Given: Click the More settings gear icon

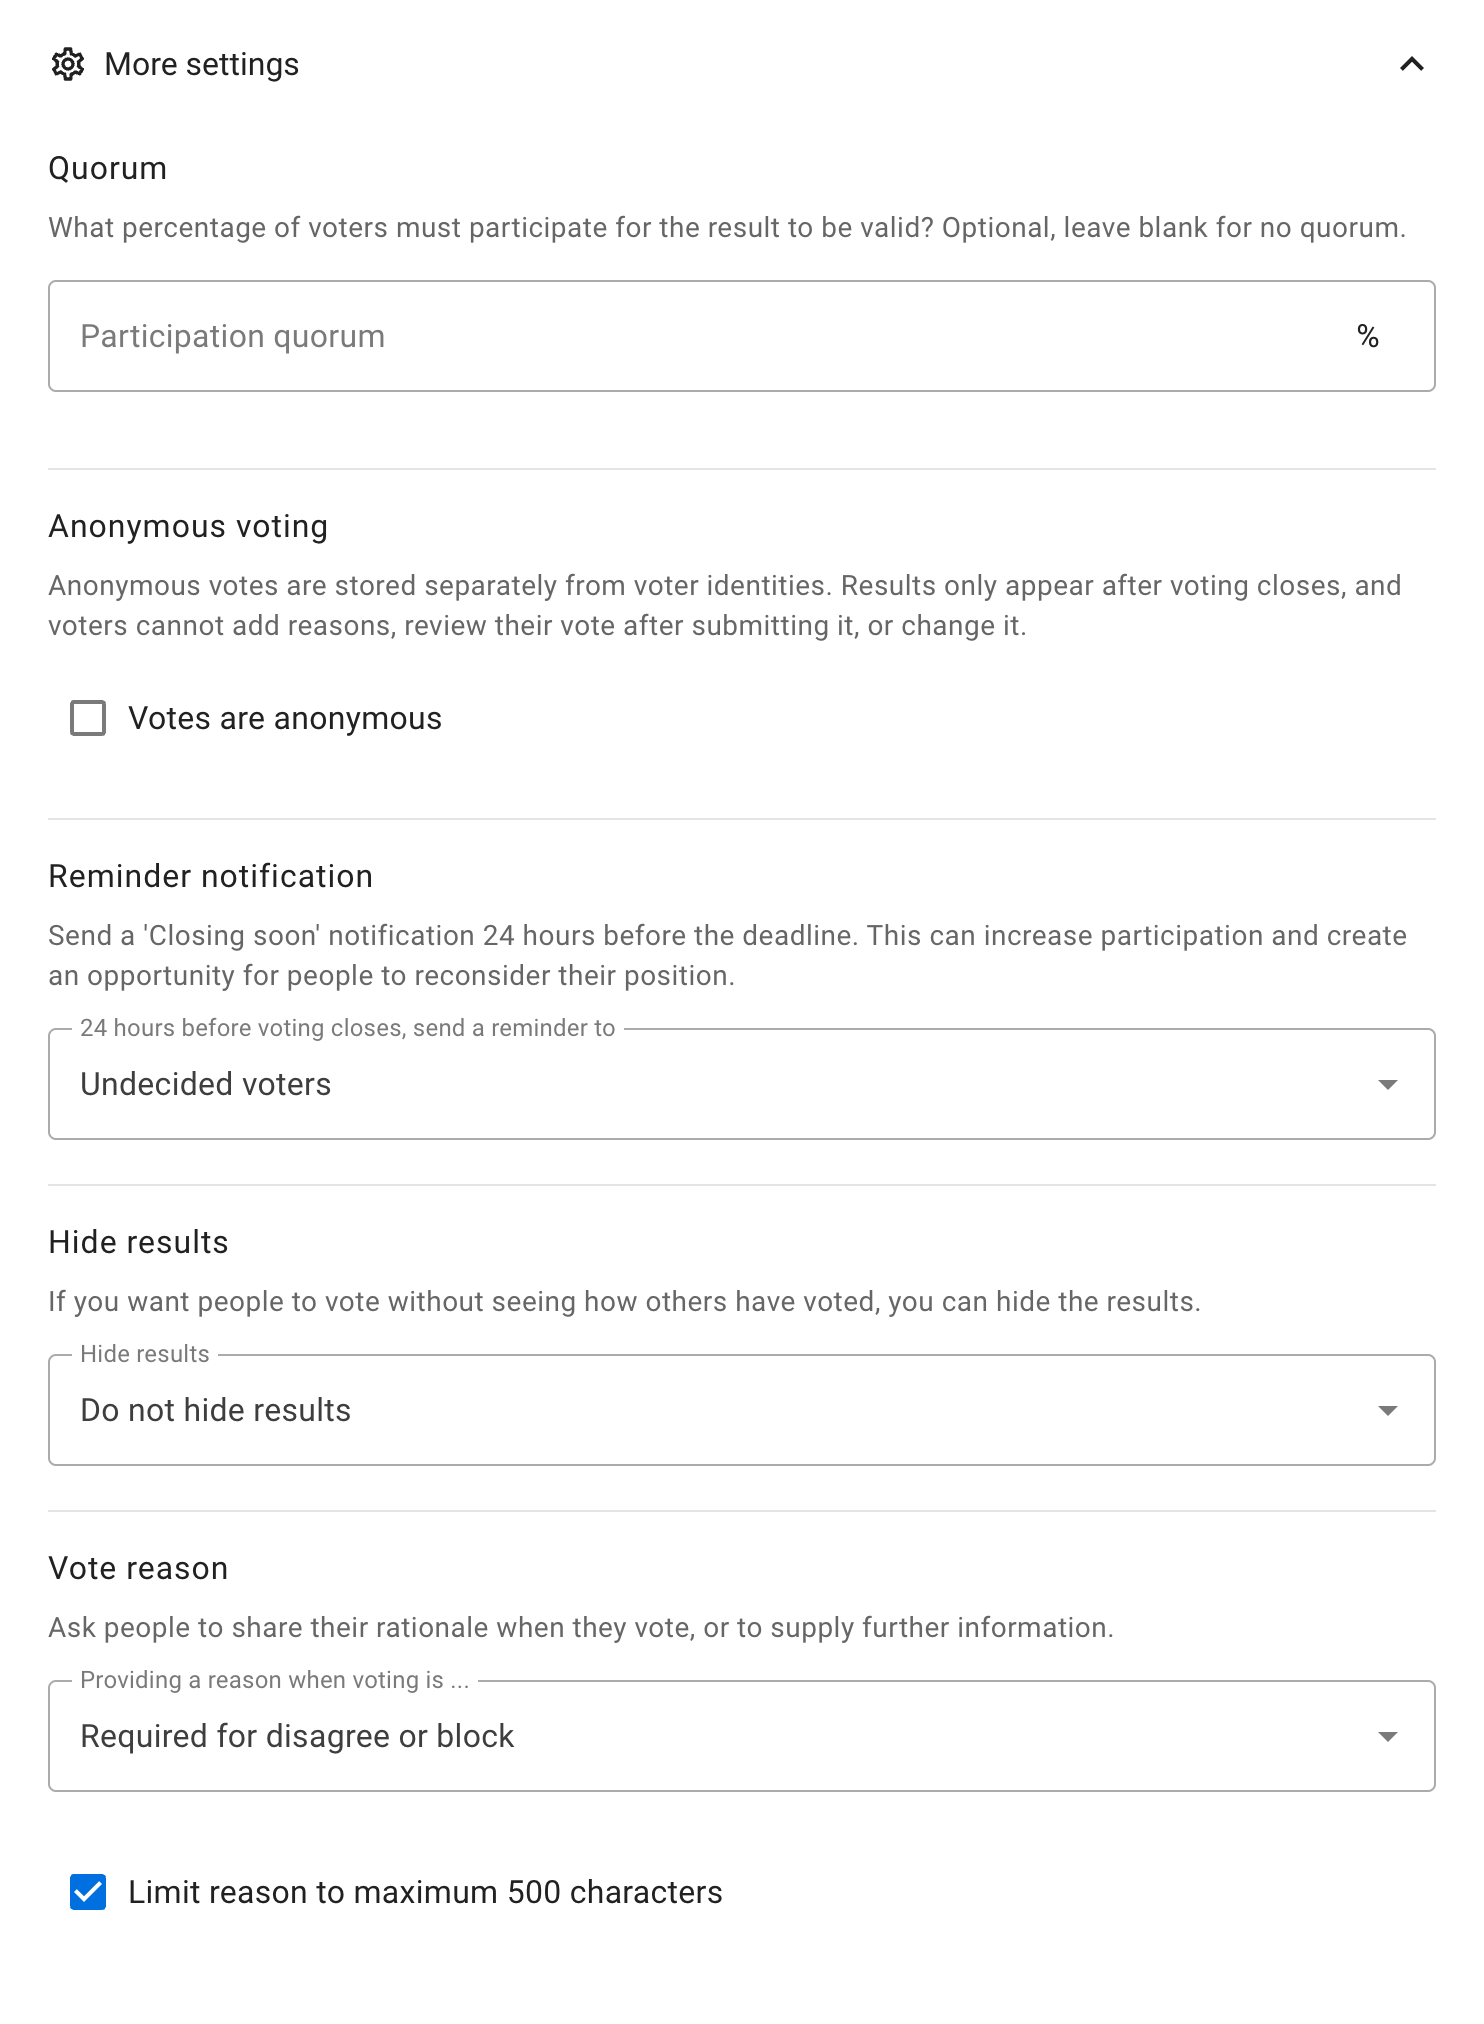Looking at the screenshot, I should point(68,64).
